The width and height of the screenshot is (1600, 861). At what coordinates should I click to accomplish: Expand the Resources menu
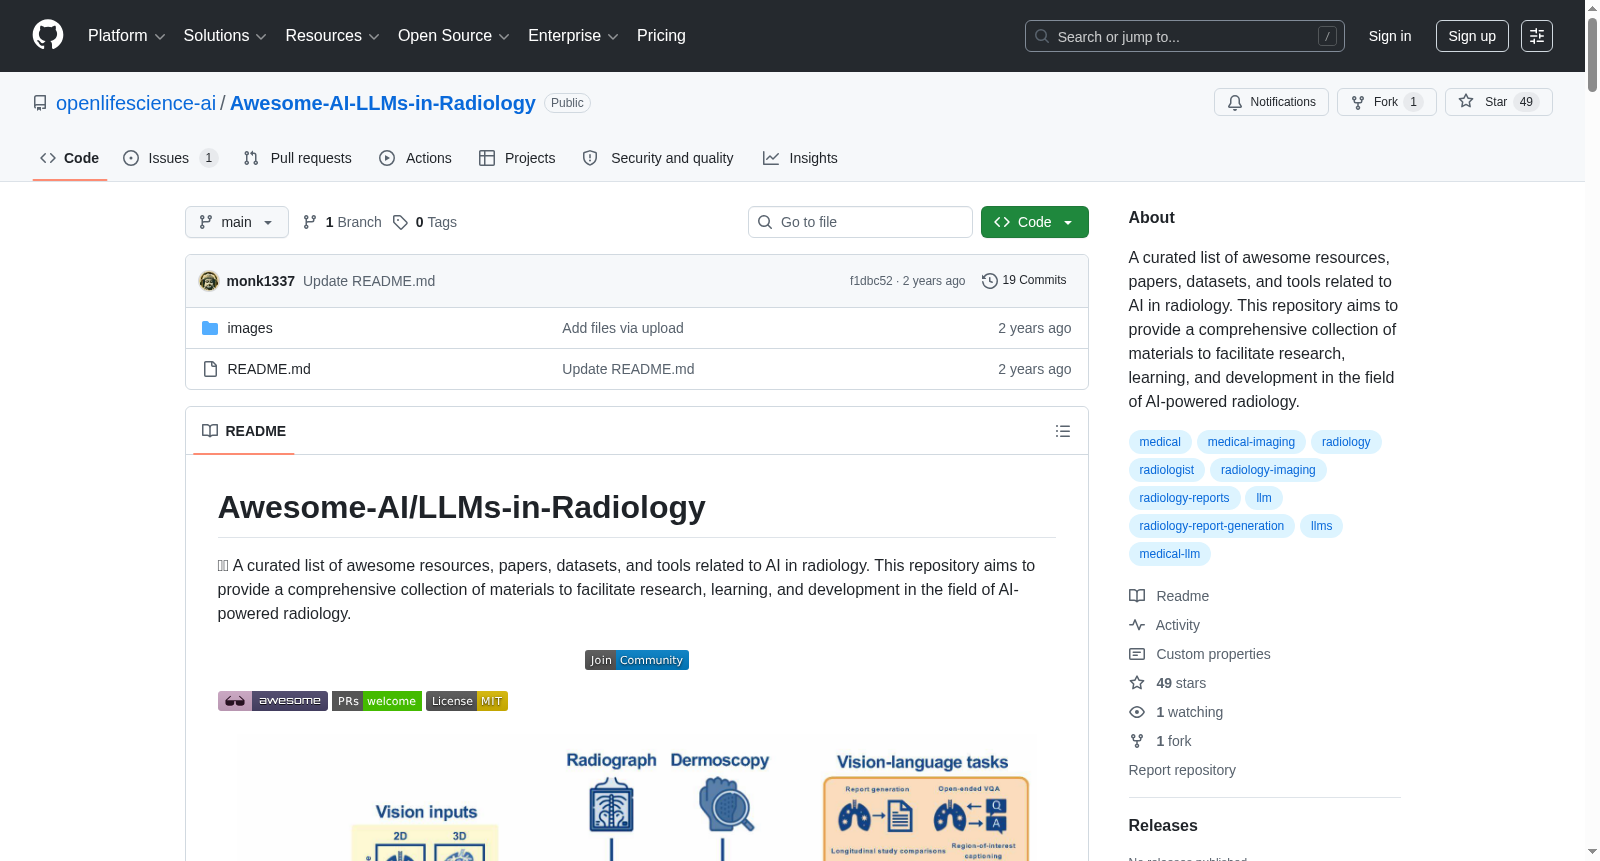[x=332, y=36]
